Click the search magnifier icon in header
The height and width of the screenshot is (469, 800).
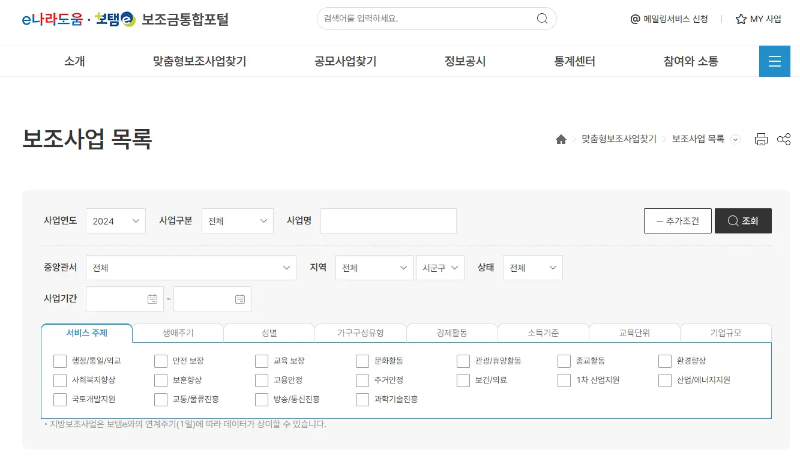[x=542, y=19]
